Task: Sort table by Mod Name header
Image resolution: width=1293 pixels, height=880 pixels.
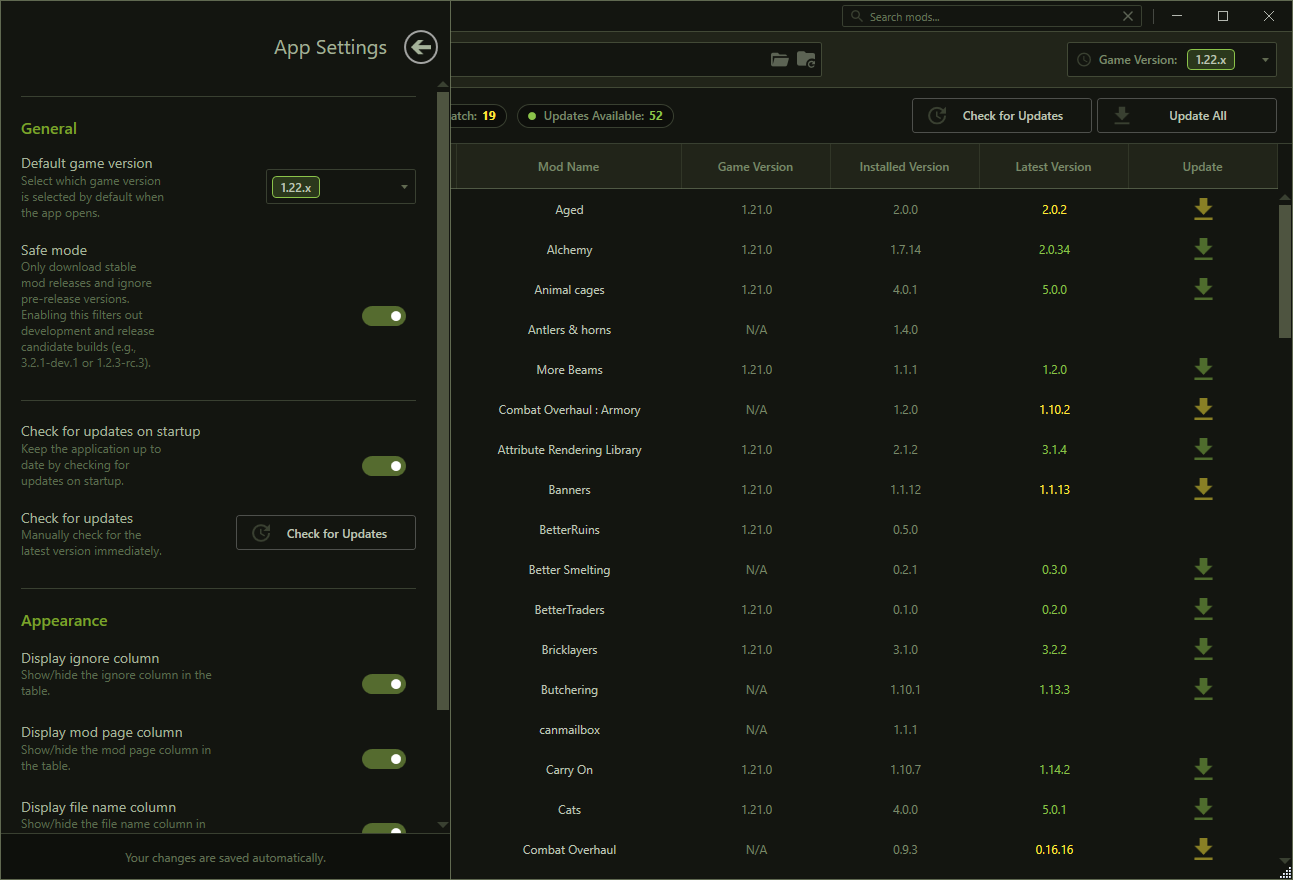Action: click(x=569, y=167)
